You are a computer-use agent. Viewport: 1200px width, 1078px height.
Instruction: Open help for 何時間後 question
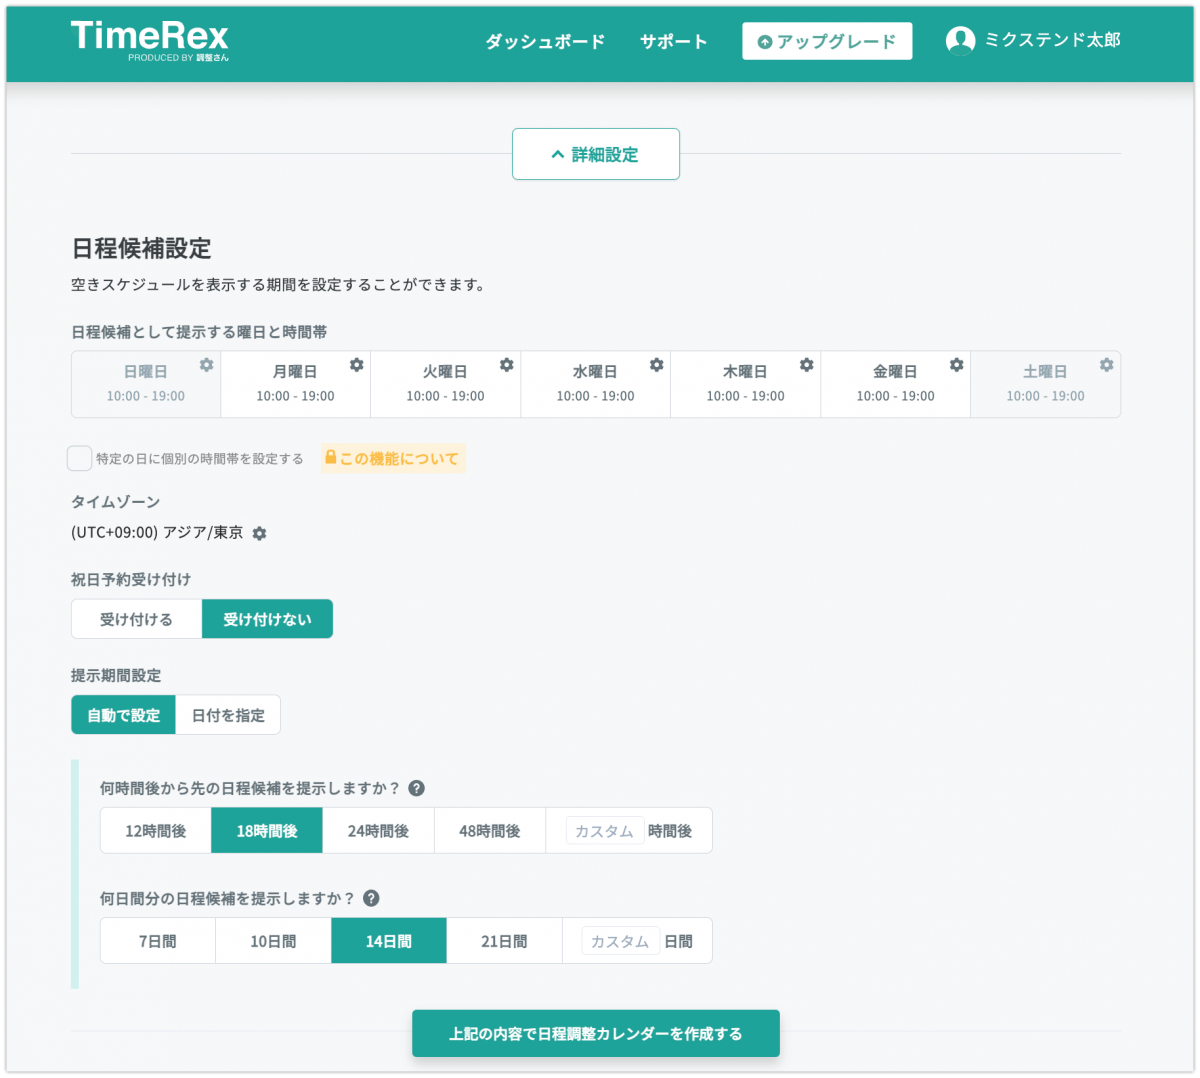coord(417,788)
